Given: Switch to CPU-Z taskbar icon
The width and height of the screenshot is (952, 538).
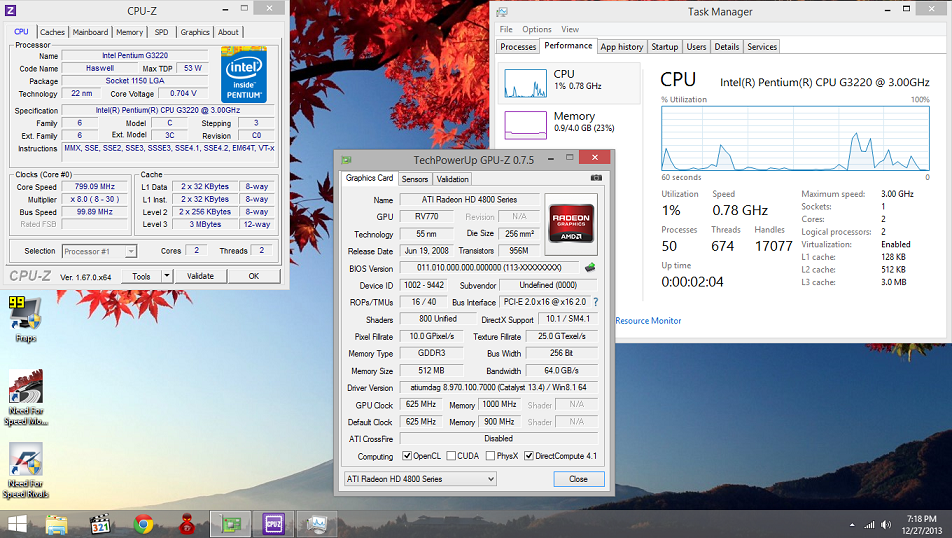Looking at the screenshot, I should pyautogui.click(x=273, y=524).
